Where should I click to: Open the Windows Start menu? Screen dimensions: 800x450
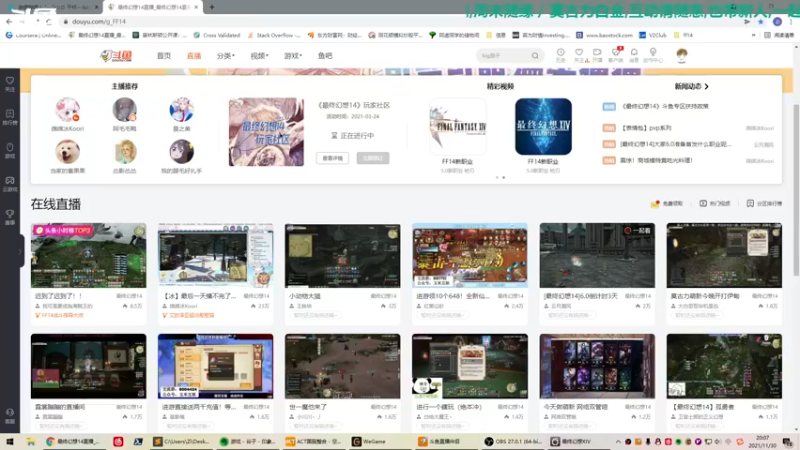[x=10, y=441]
